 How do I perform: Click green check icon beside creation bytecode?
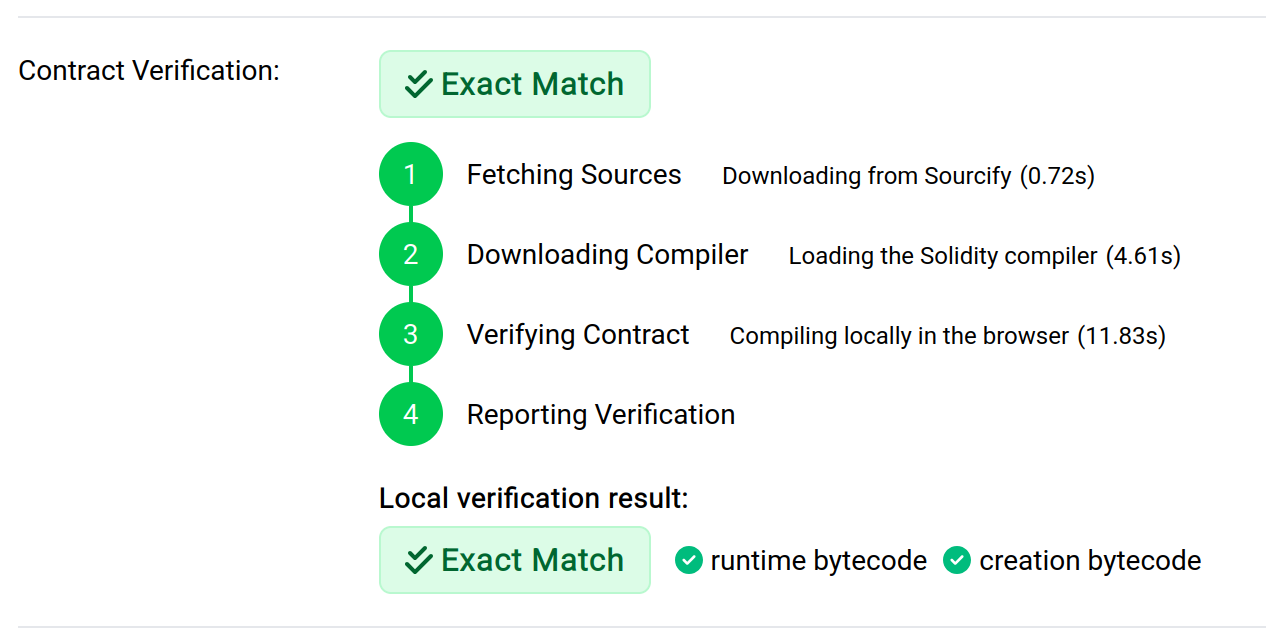point(957,561)
